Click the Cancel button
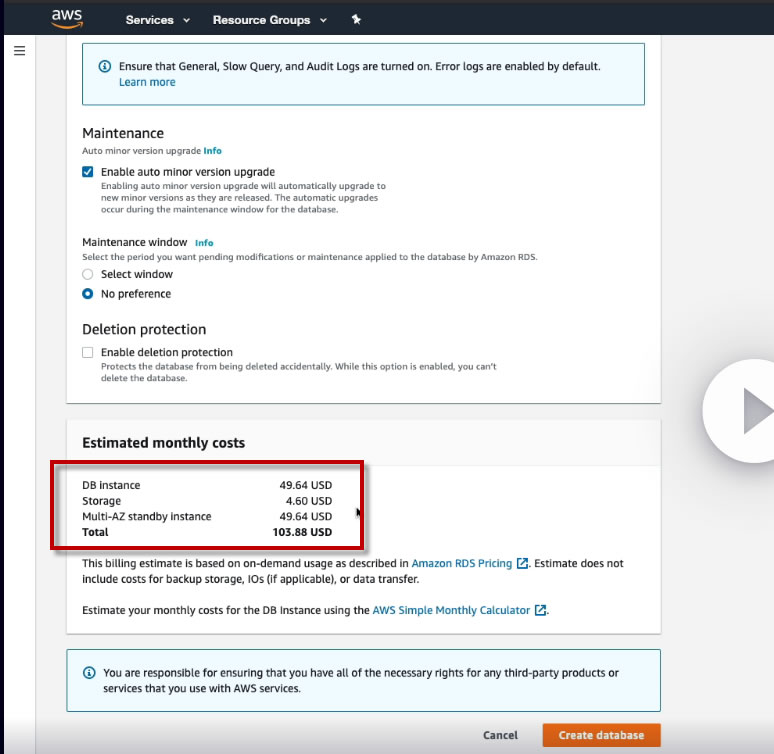 [x=500, y=735]
